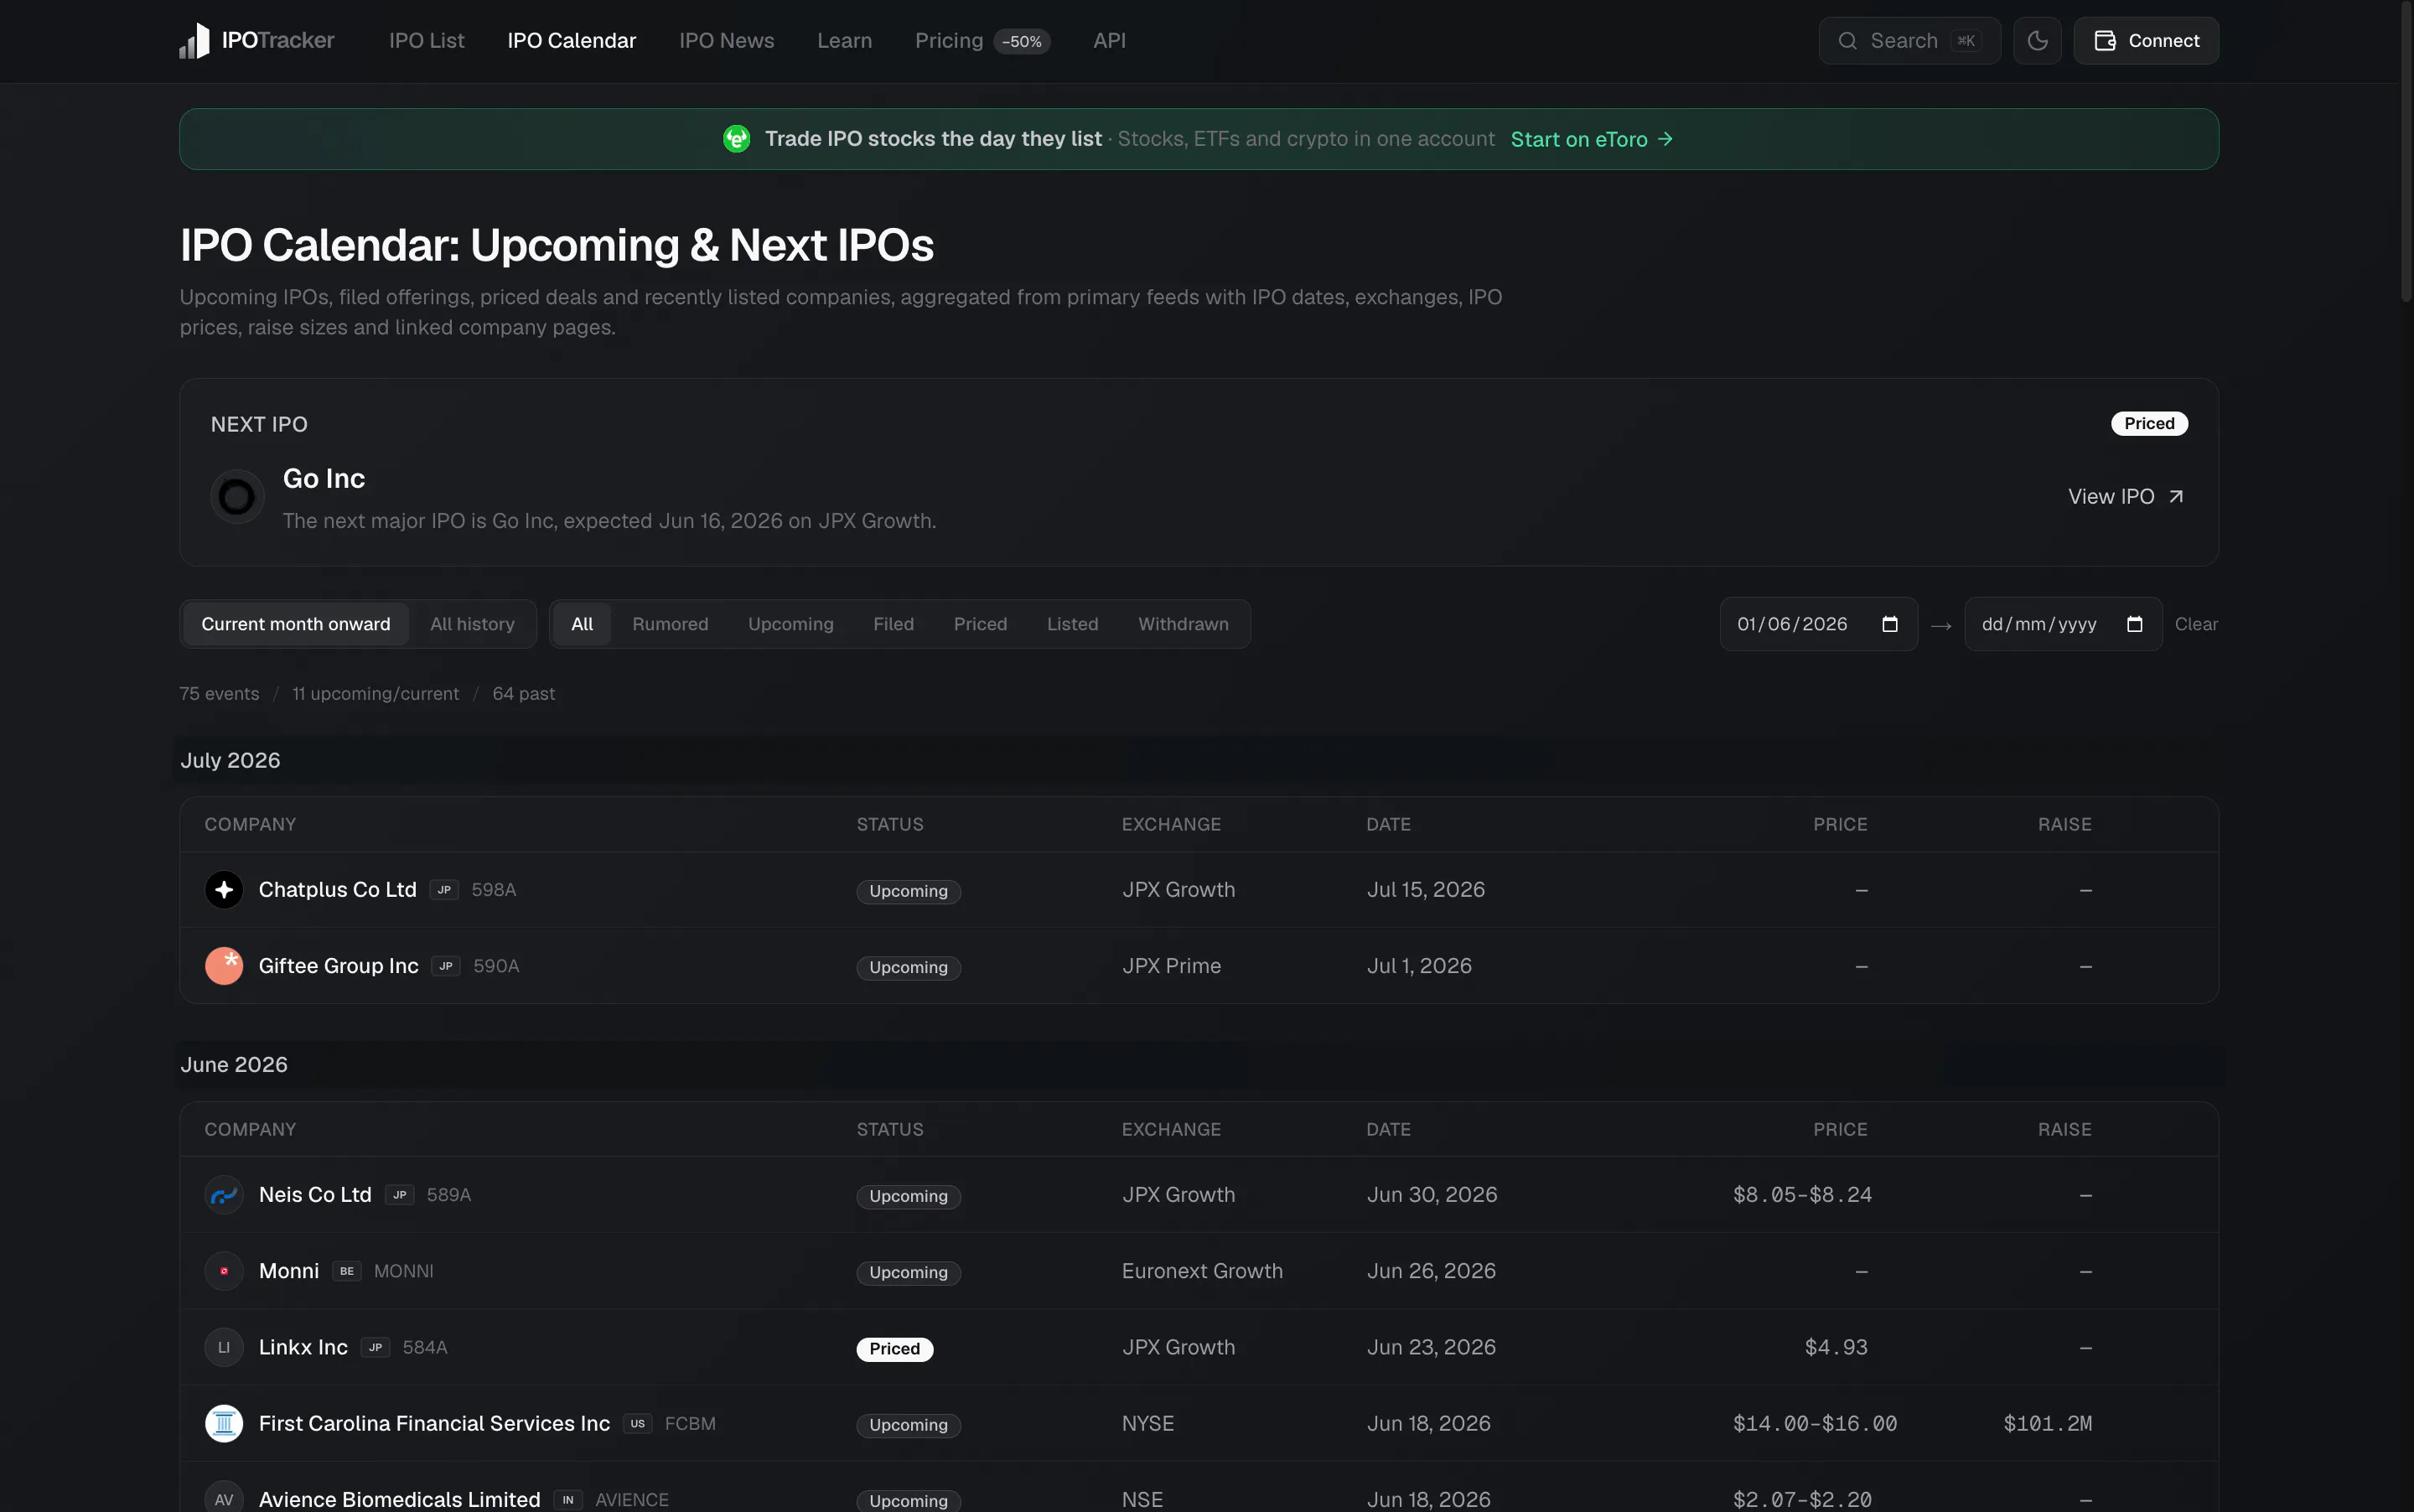
Task: Open the Pricing page
Action: (949, 41)
